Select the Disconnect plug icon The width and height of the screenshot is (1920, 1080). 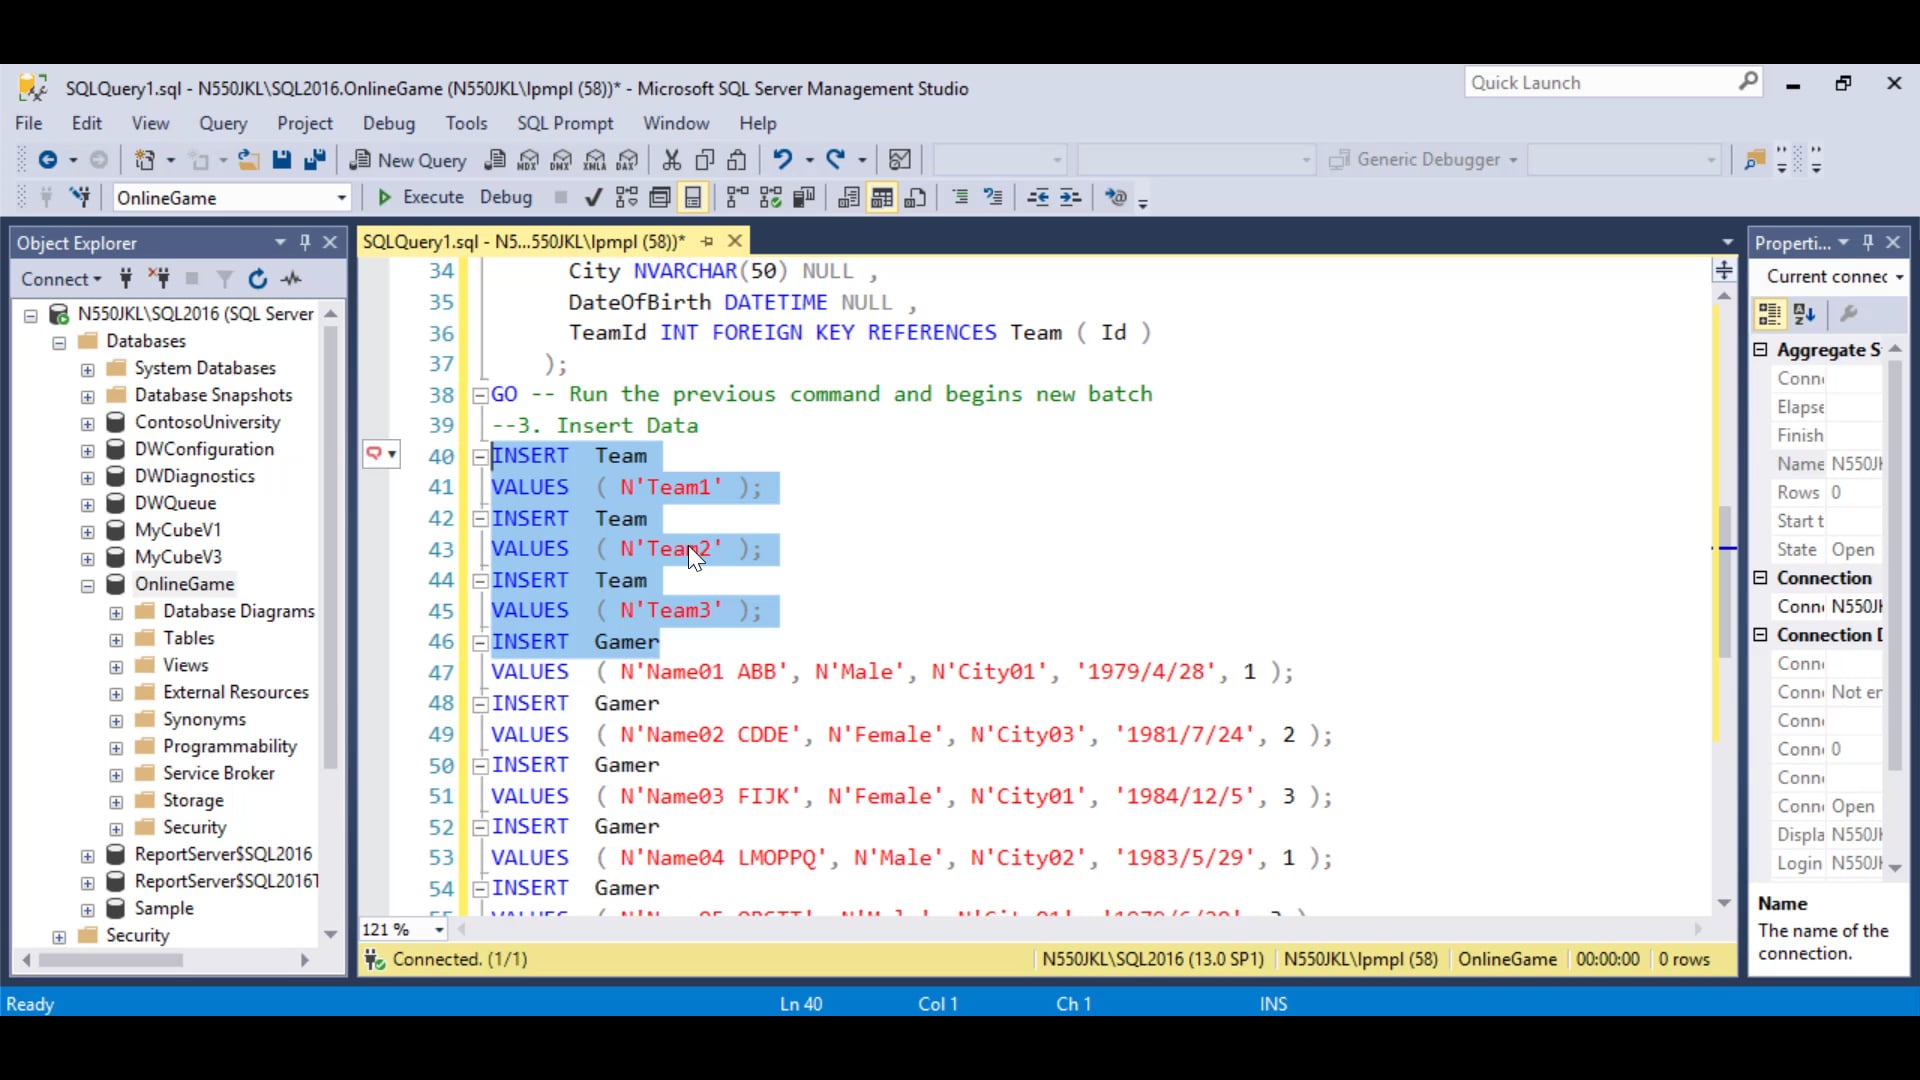(x=161, y=278)
